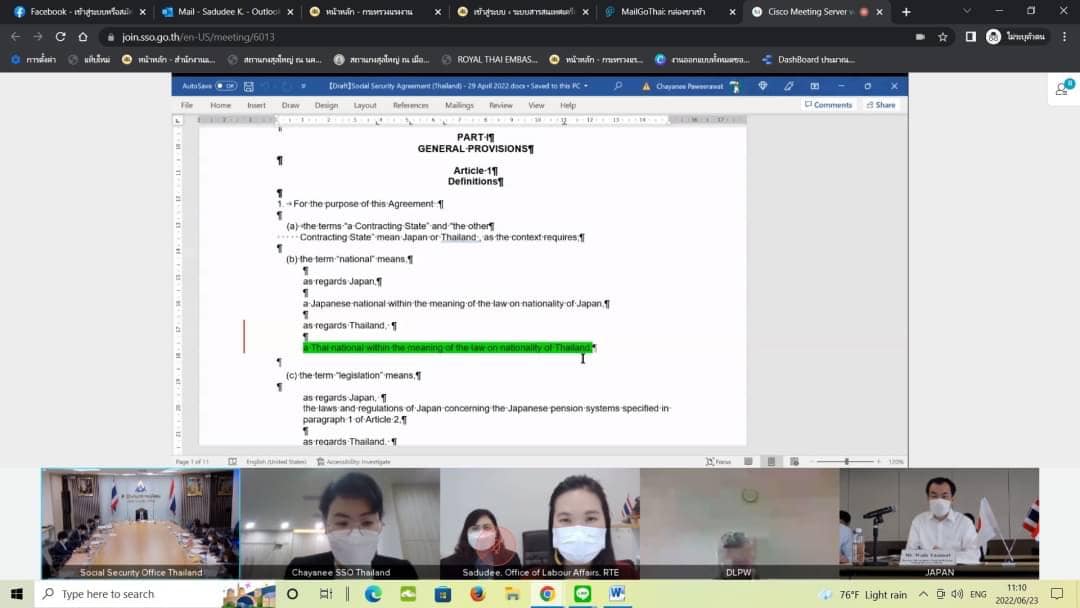The width and height of the screenshot is (1080, 608).
Task: Switch to the Mailings ribbon tab
Action: [459, 105]
